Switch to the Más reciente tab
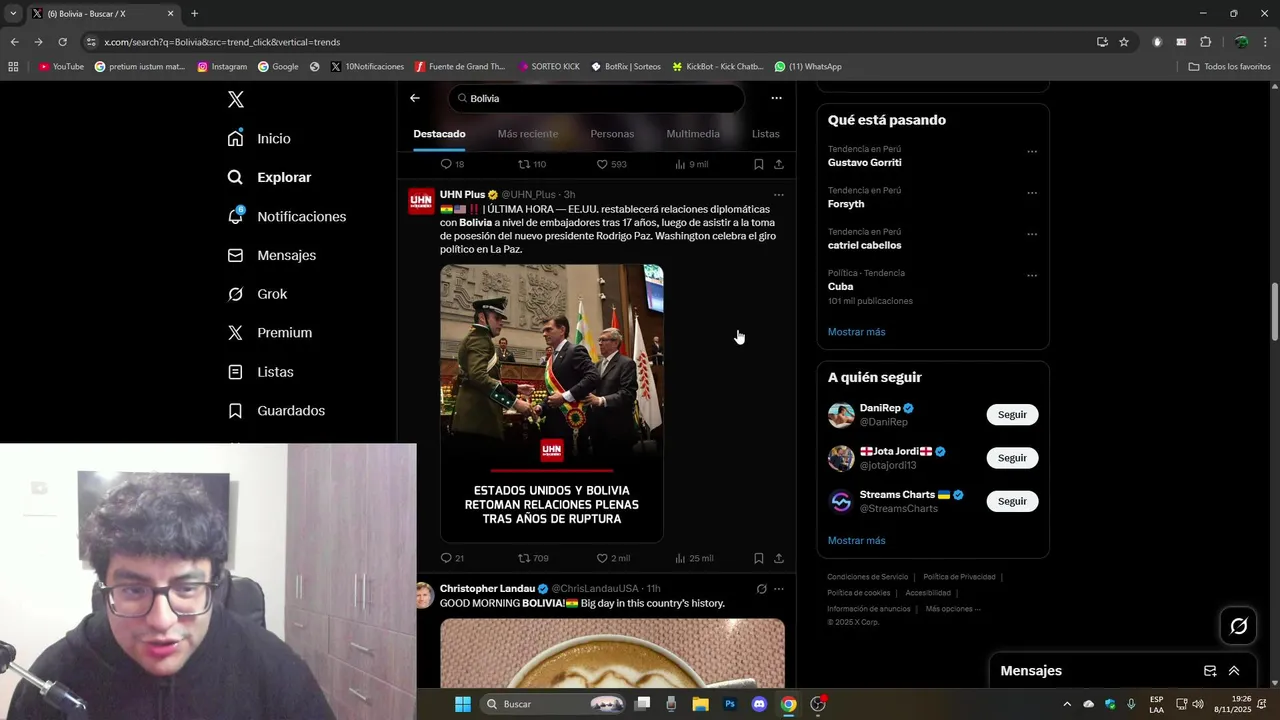 (x=528, y=134)
